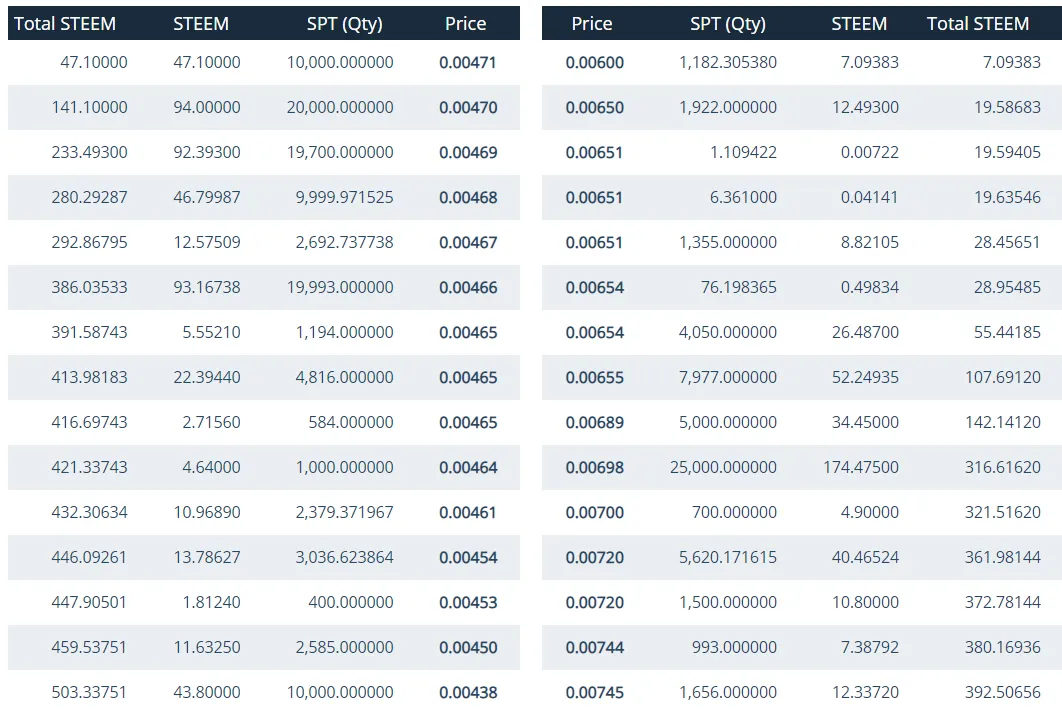This screenshot has width=1062, height=711.
Task: Select the 9,999.971525 SPT quantity cell
Action: [x=344, y=197]
